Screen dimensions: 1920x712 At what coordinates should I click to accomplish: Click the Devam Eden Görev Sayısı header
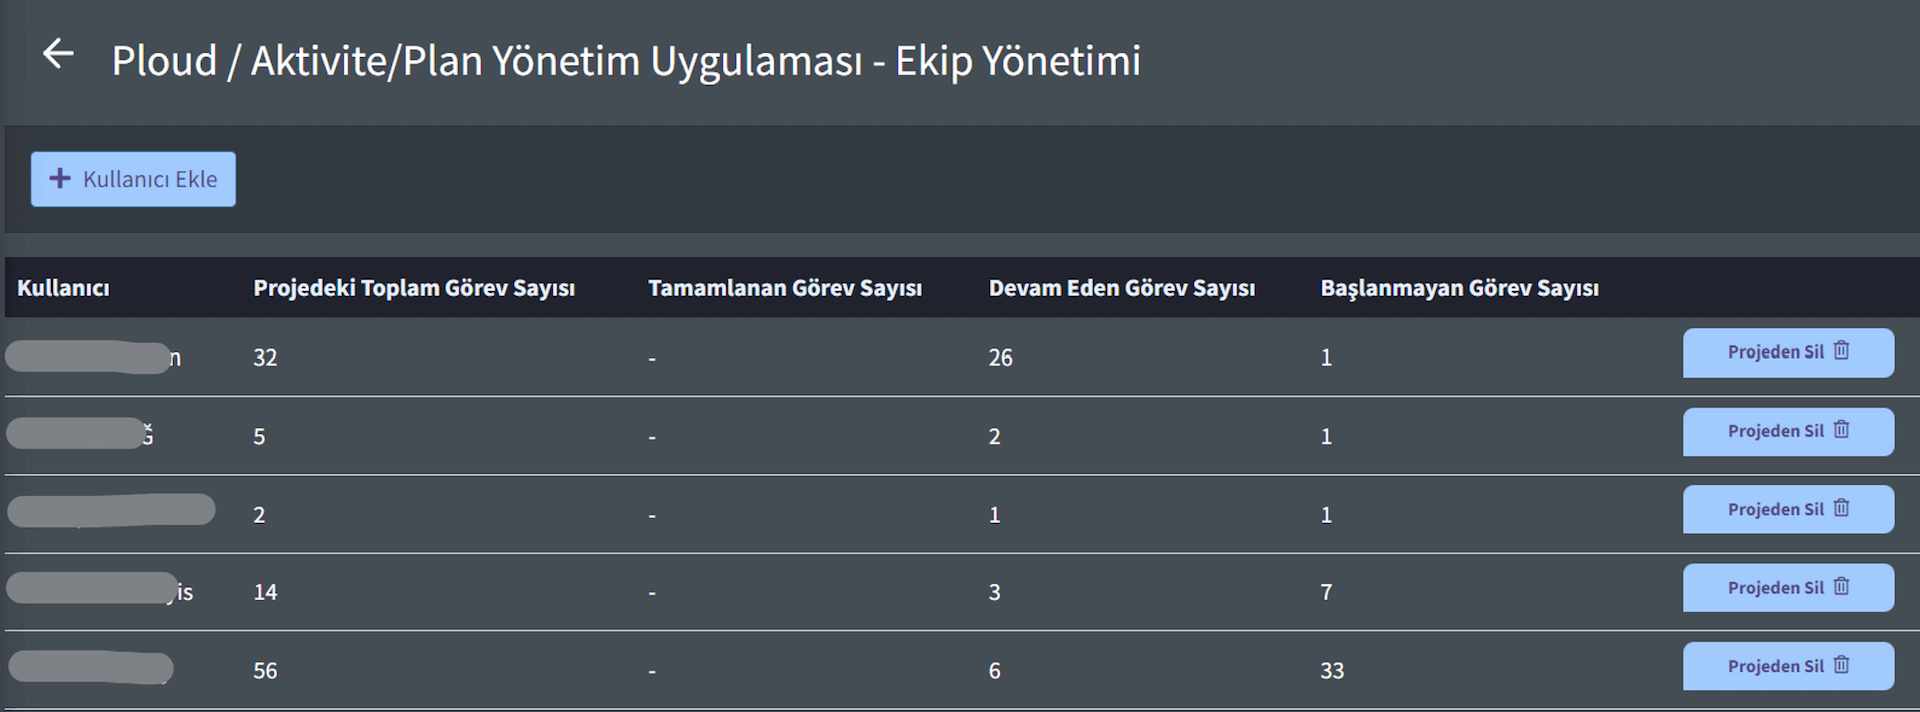(1122, 288)
